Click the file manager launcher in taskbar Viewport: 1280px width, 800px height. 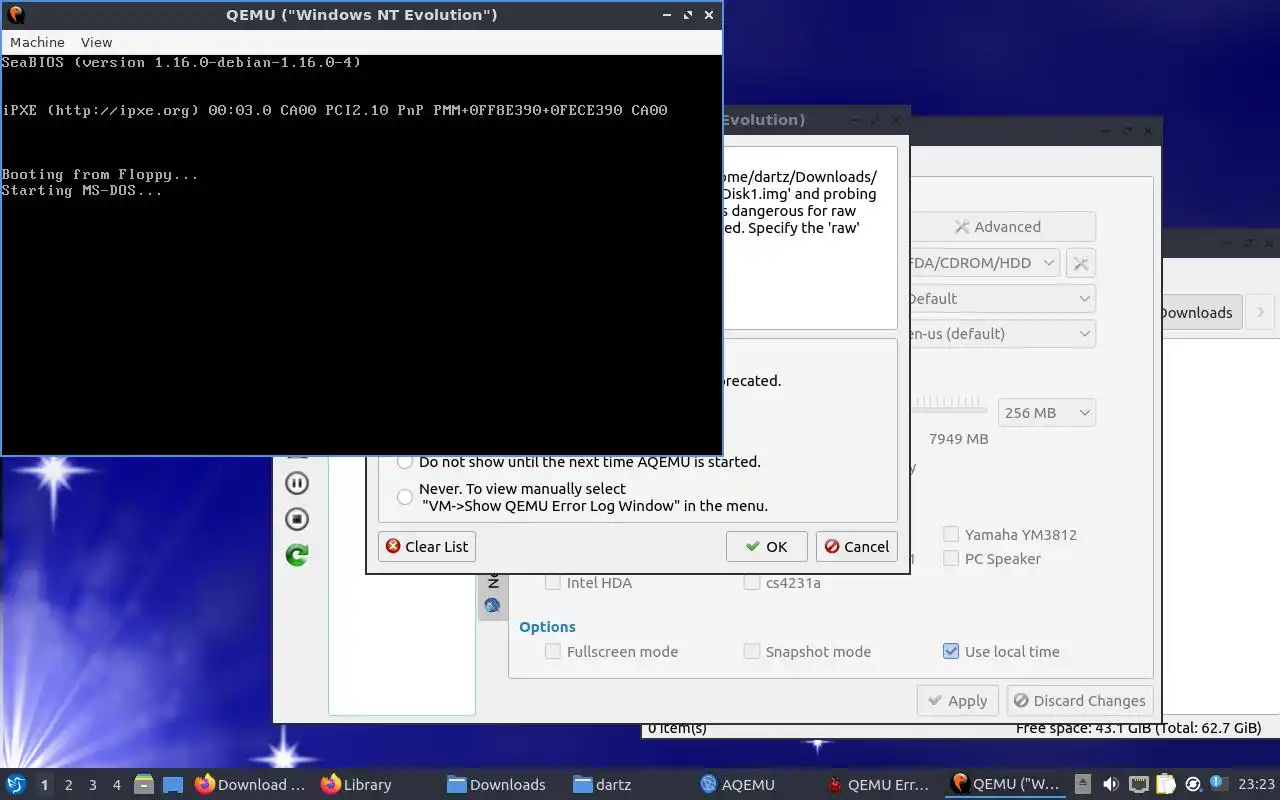click(143, 784)
